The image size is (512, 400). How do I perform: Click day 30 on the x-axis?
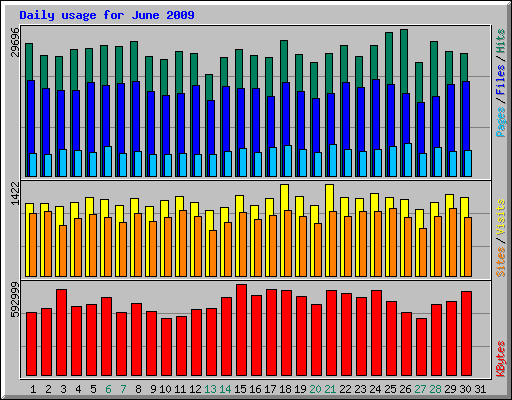465,389
